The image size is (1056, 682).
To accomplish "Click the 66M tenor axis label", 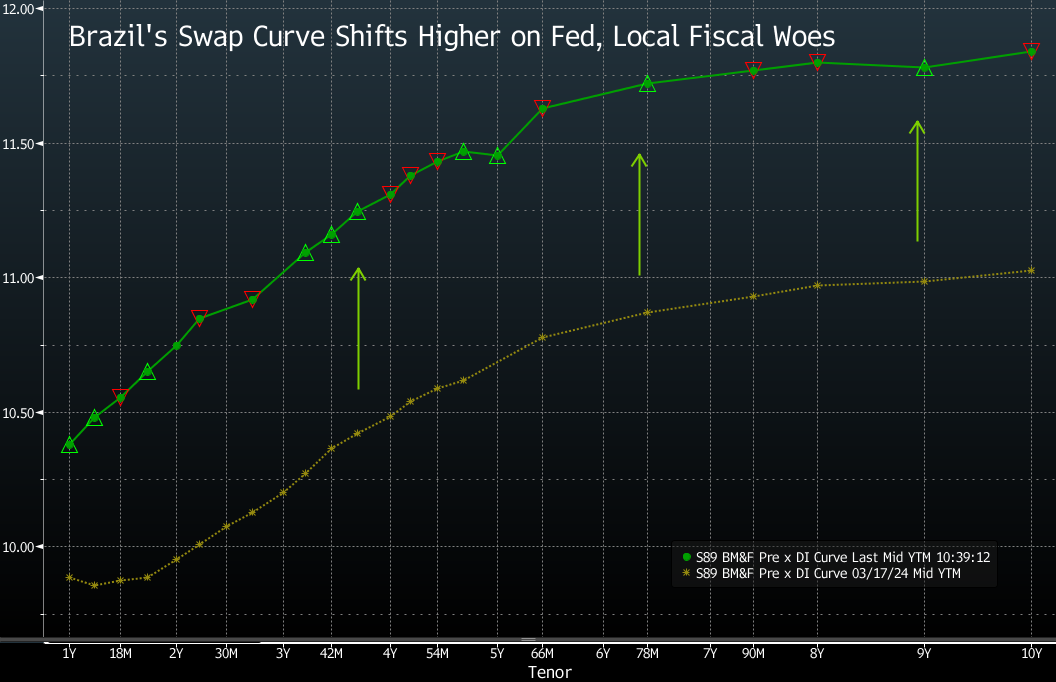I will 542,653.
